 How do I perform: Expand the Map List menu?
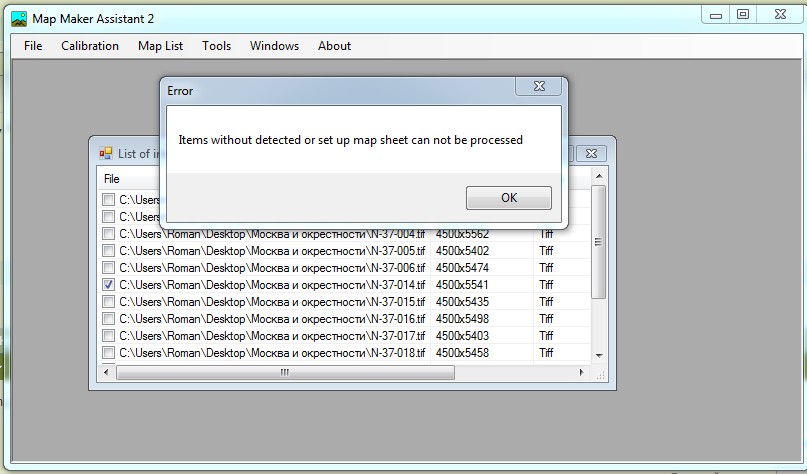click(160, 46)
